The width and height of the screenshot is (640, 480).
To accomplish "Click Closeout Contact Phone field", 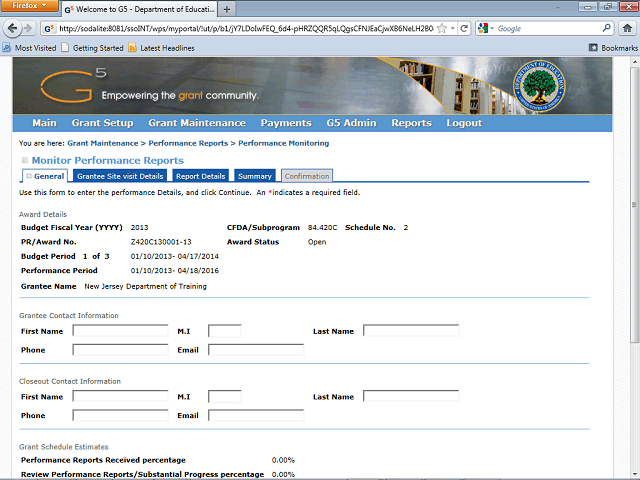I will (x=120, y=415).
